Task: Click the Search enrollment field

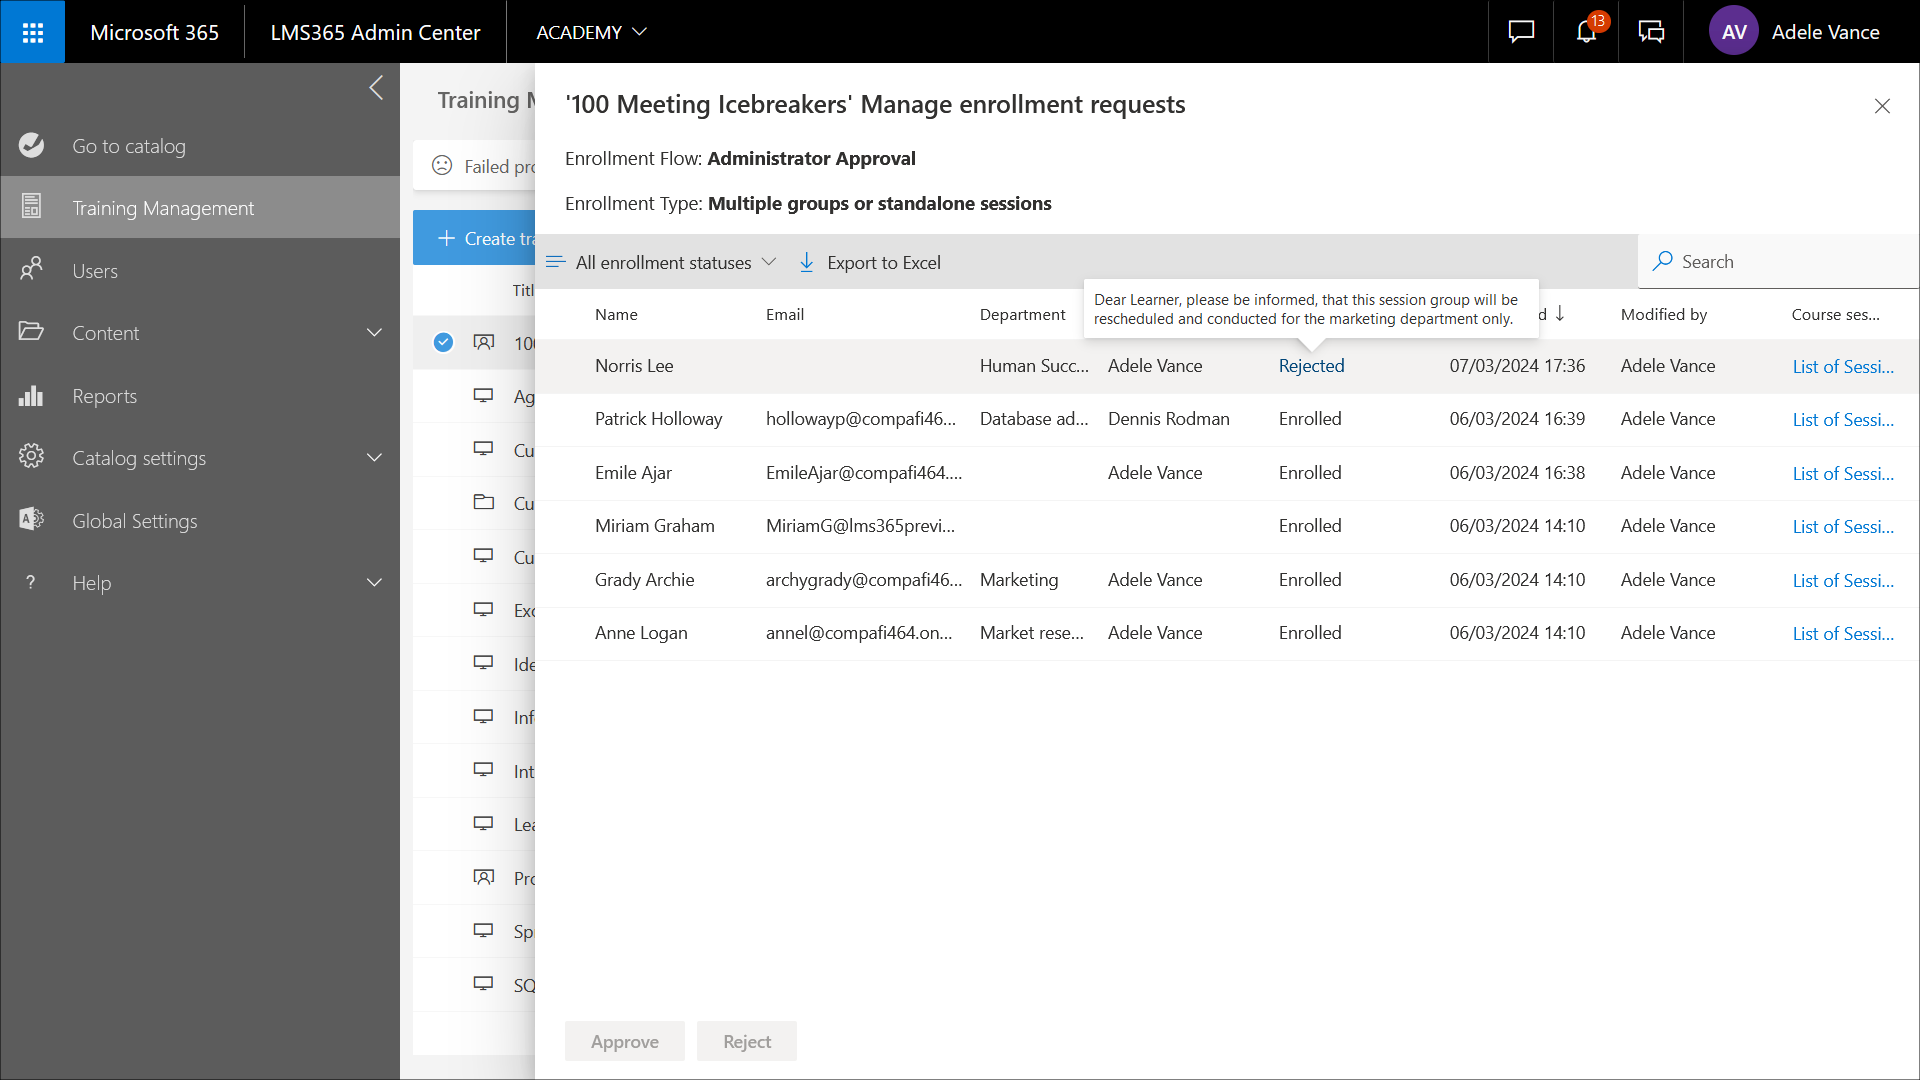Action: (x=1780, y=262)
